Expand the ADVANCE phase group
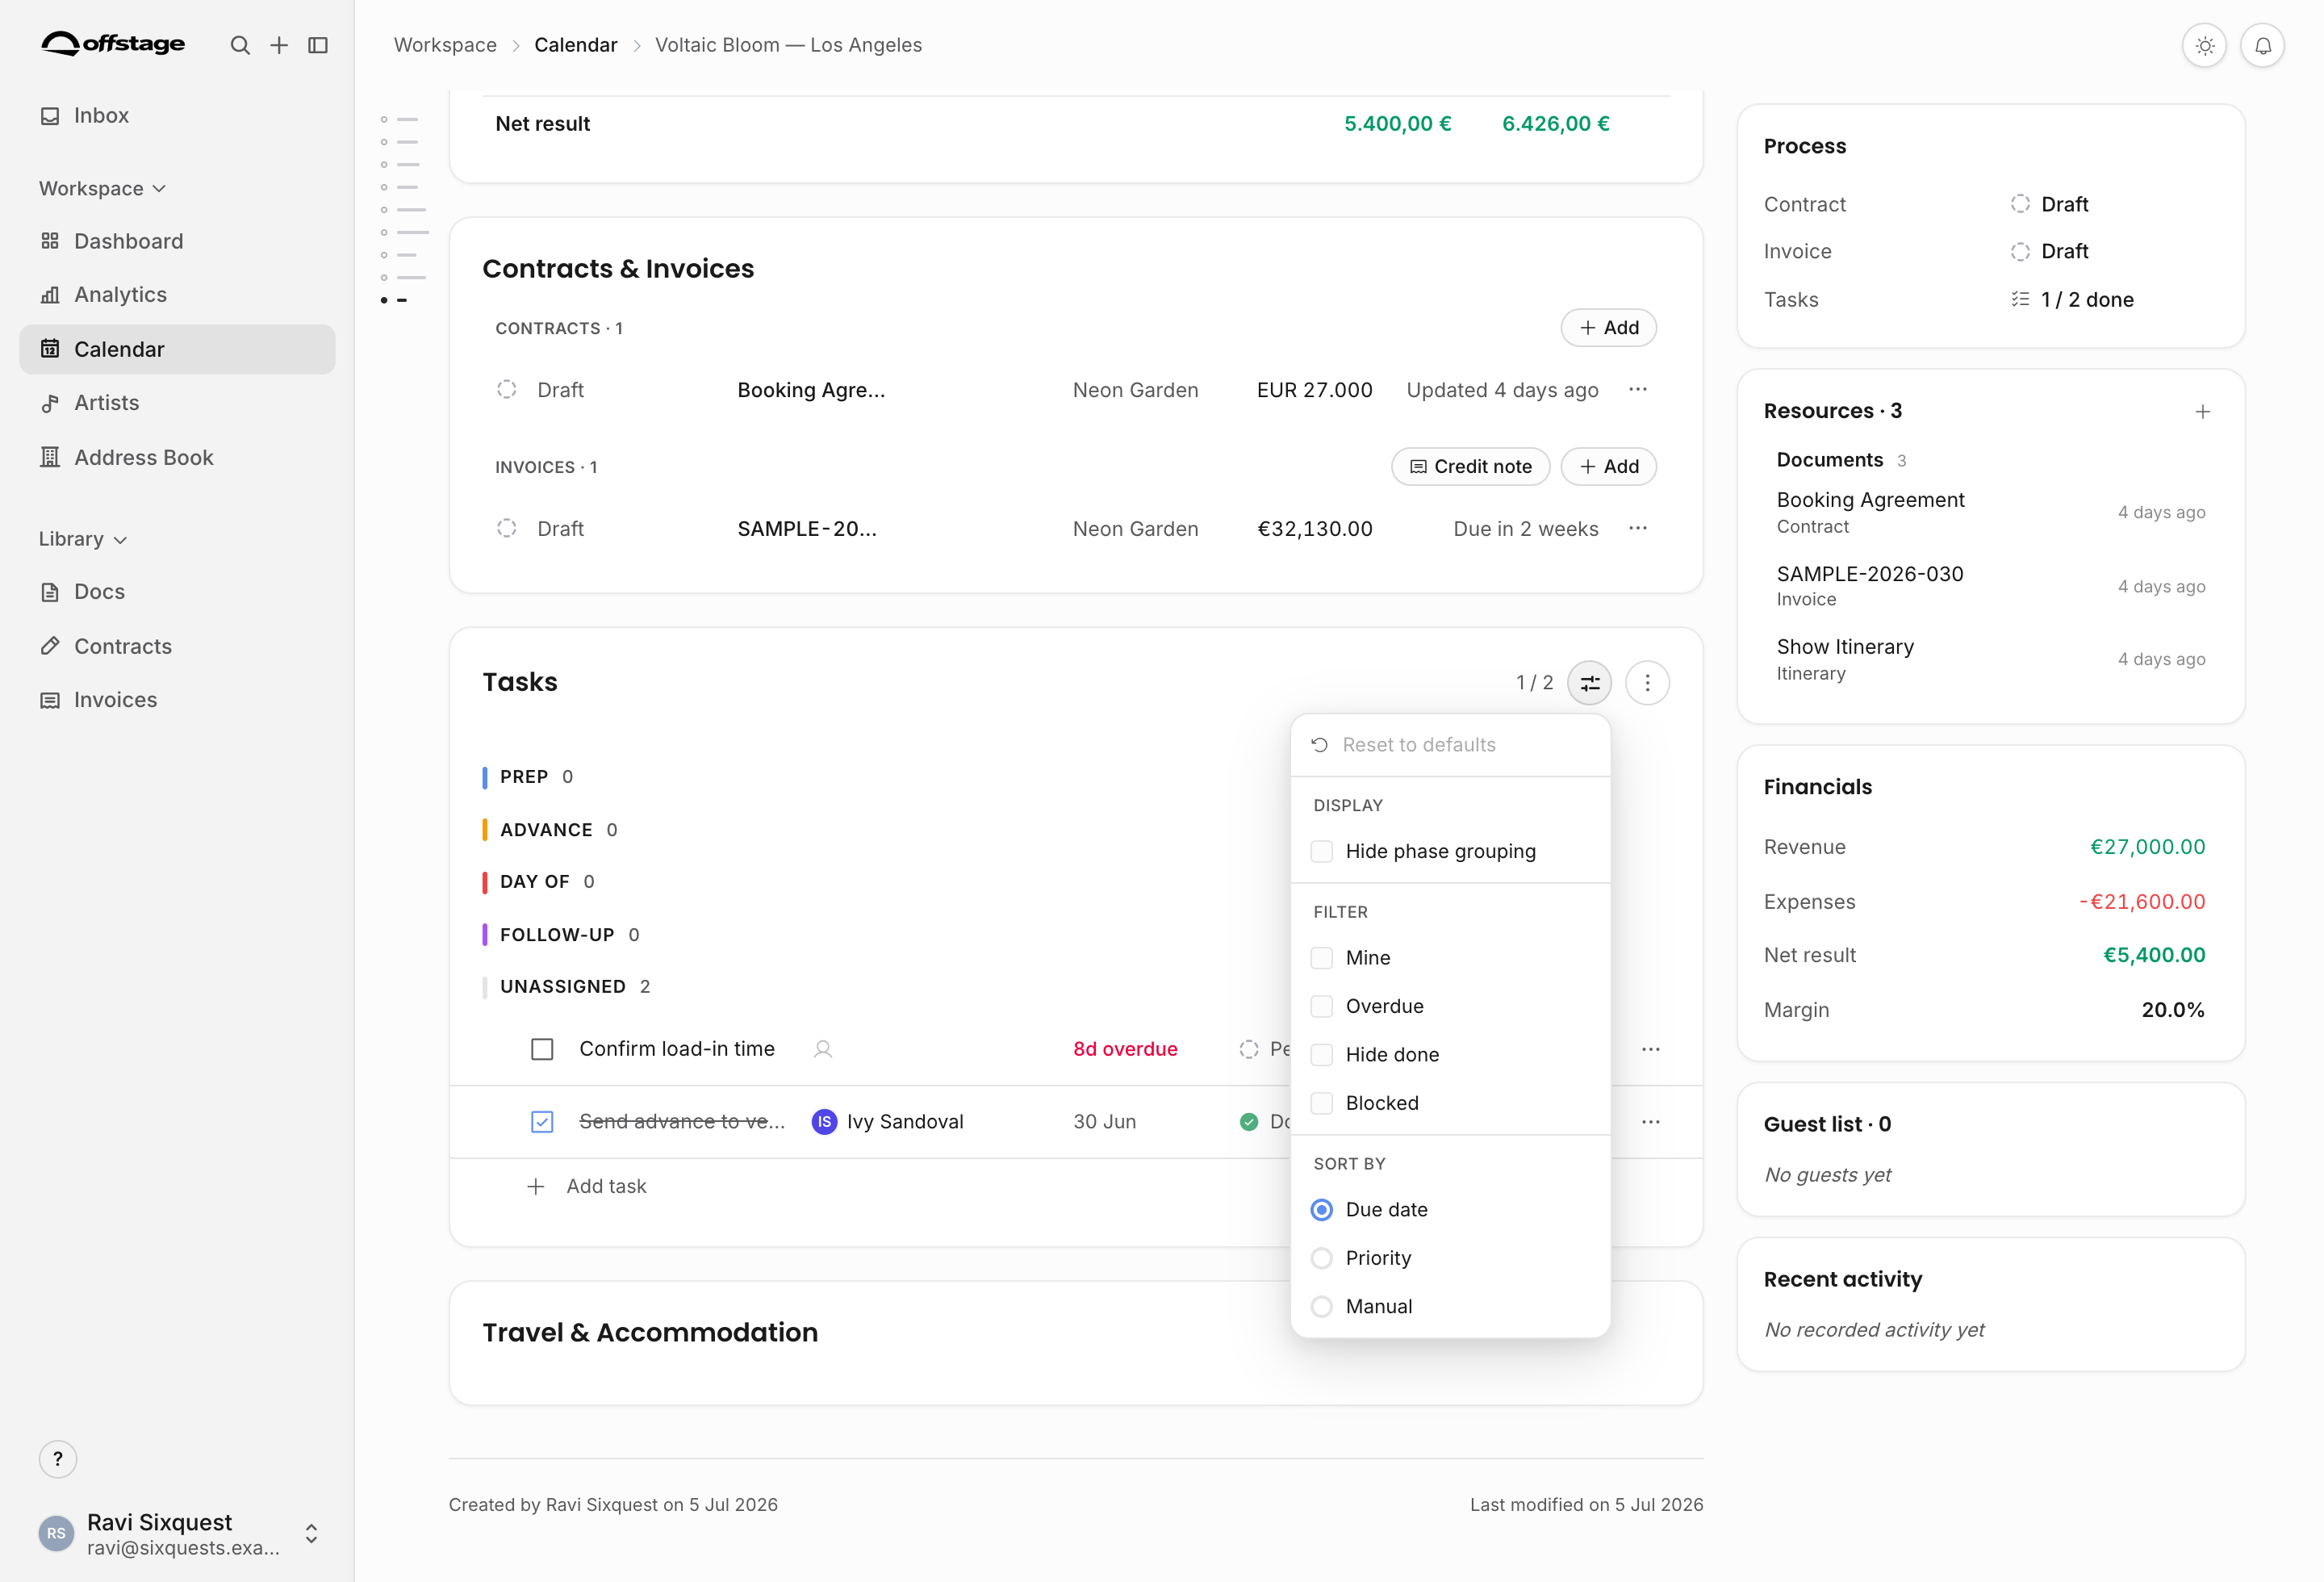Screen dimensions: 2324x1582 (551, 830)
